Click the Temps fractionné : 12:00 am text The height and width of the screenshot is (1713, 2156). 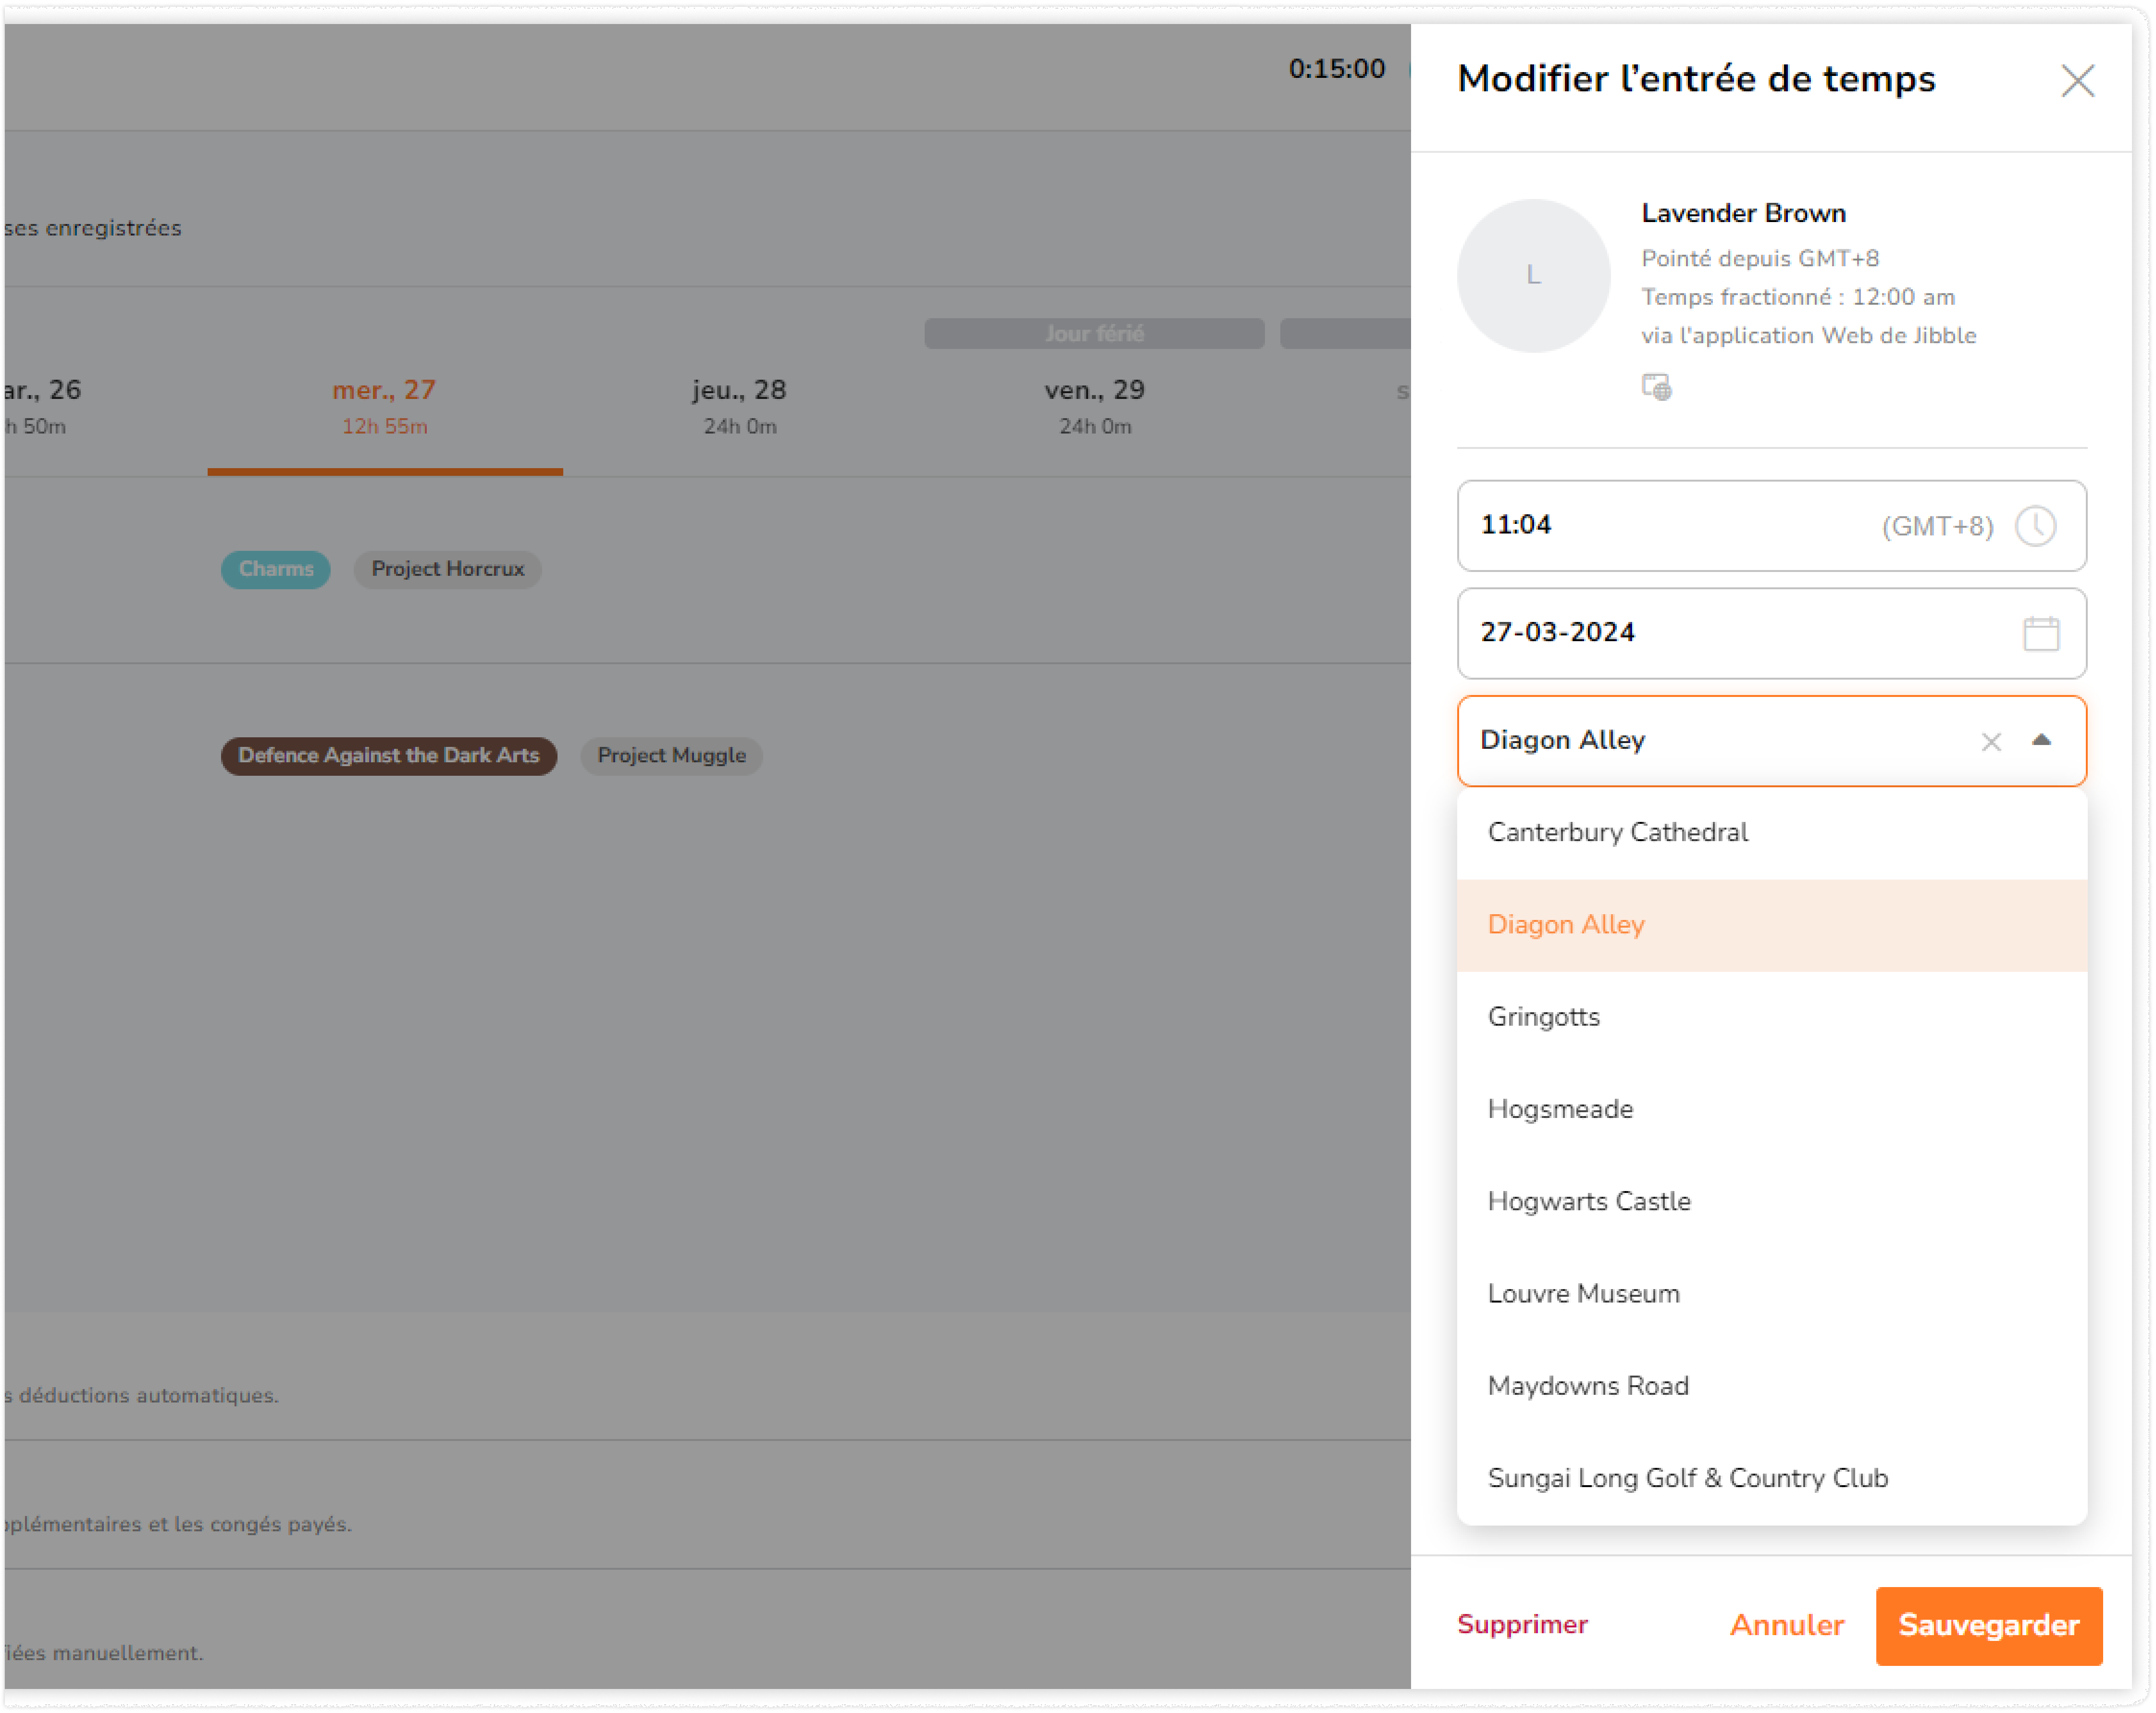point(1798,297)
